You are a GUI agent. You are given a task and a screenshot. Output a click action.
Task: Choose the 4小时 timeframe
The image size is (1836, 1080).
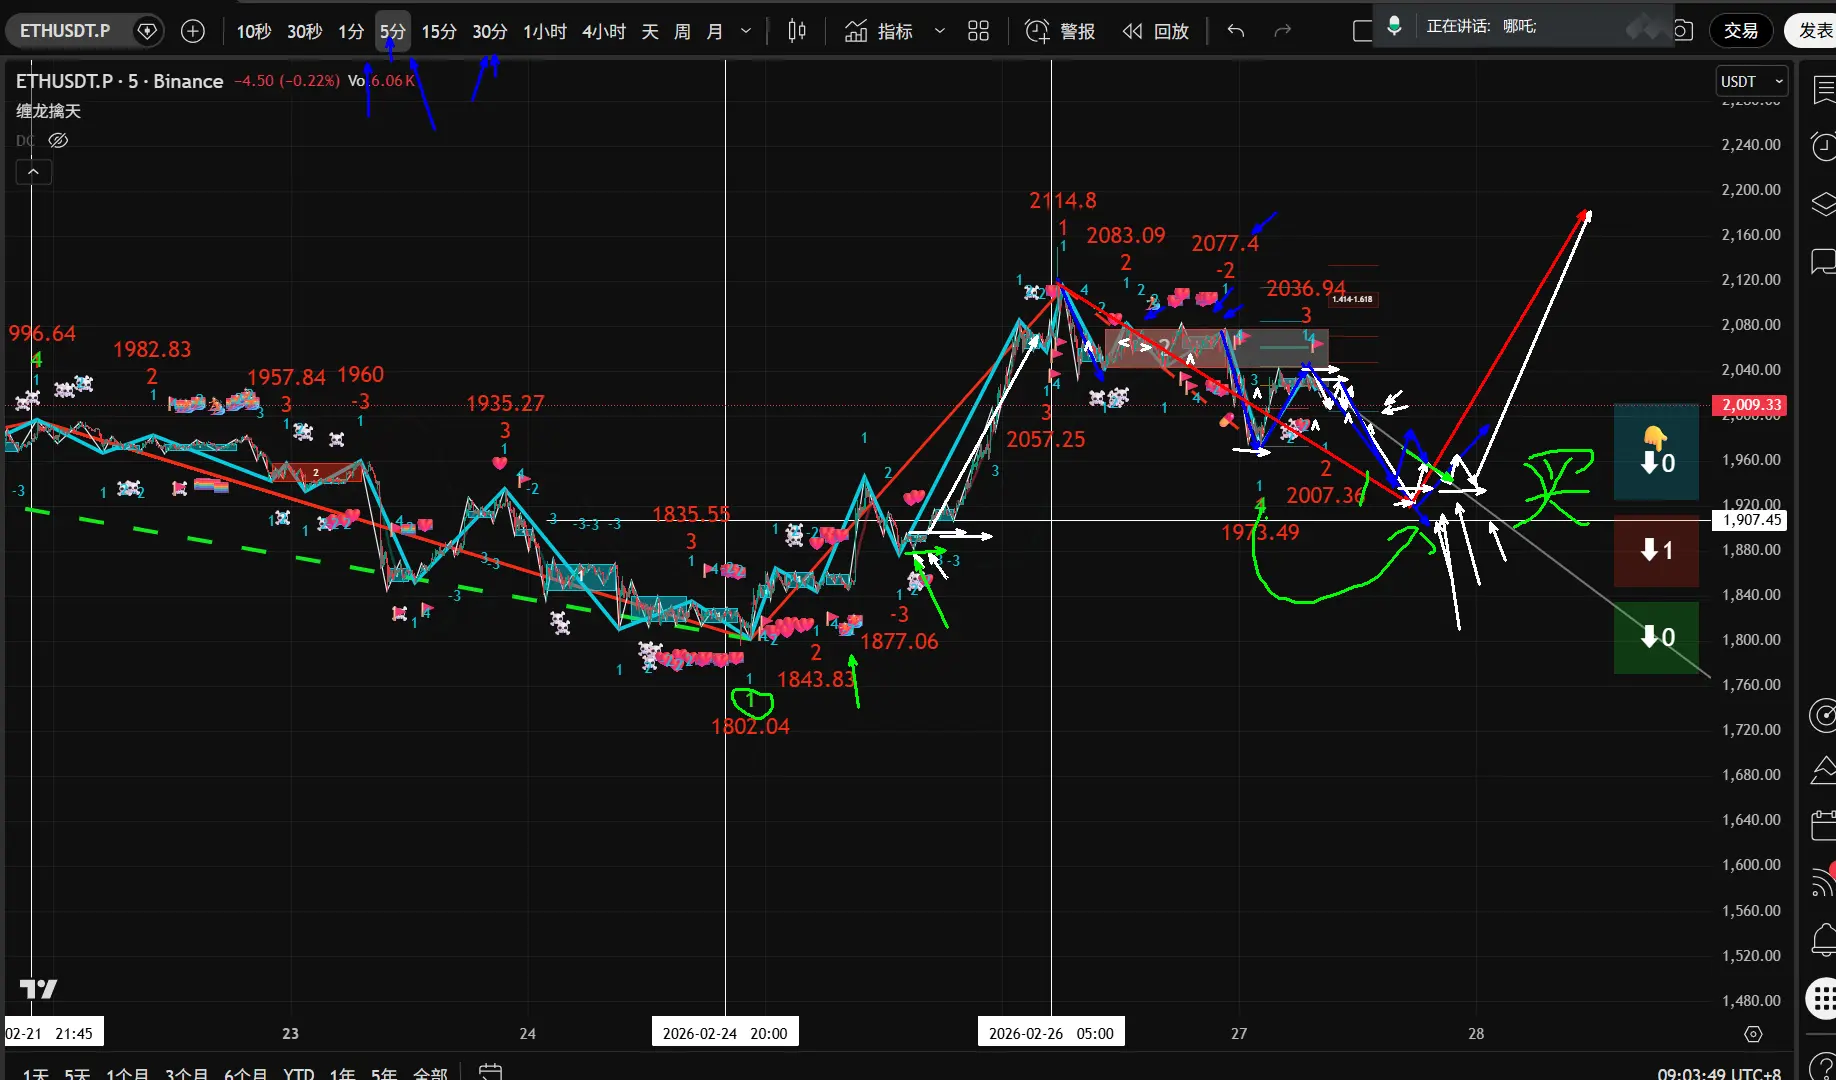pyautogui.click(x=604, y=32)
